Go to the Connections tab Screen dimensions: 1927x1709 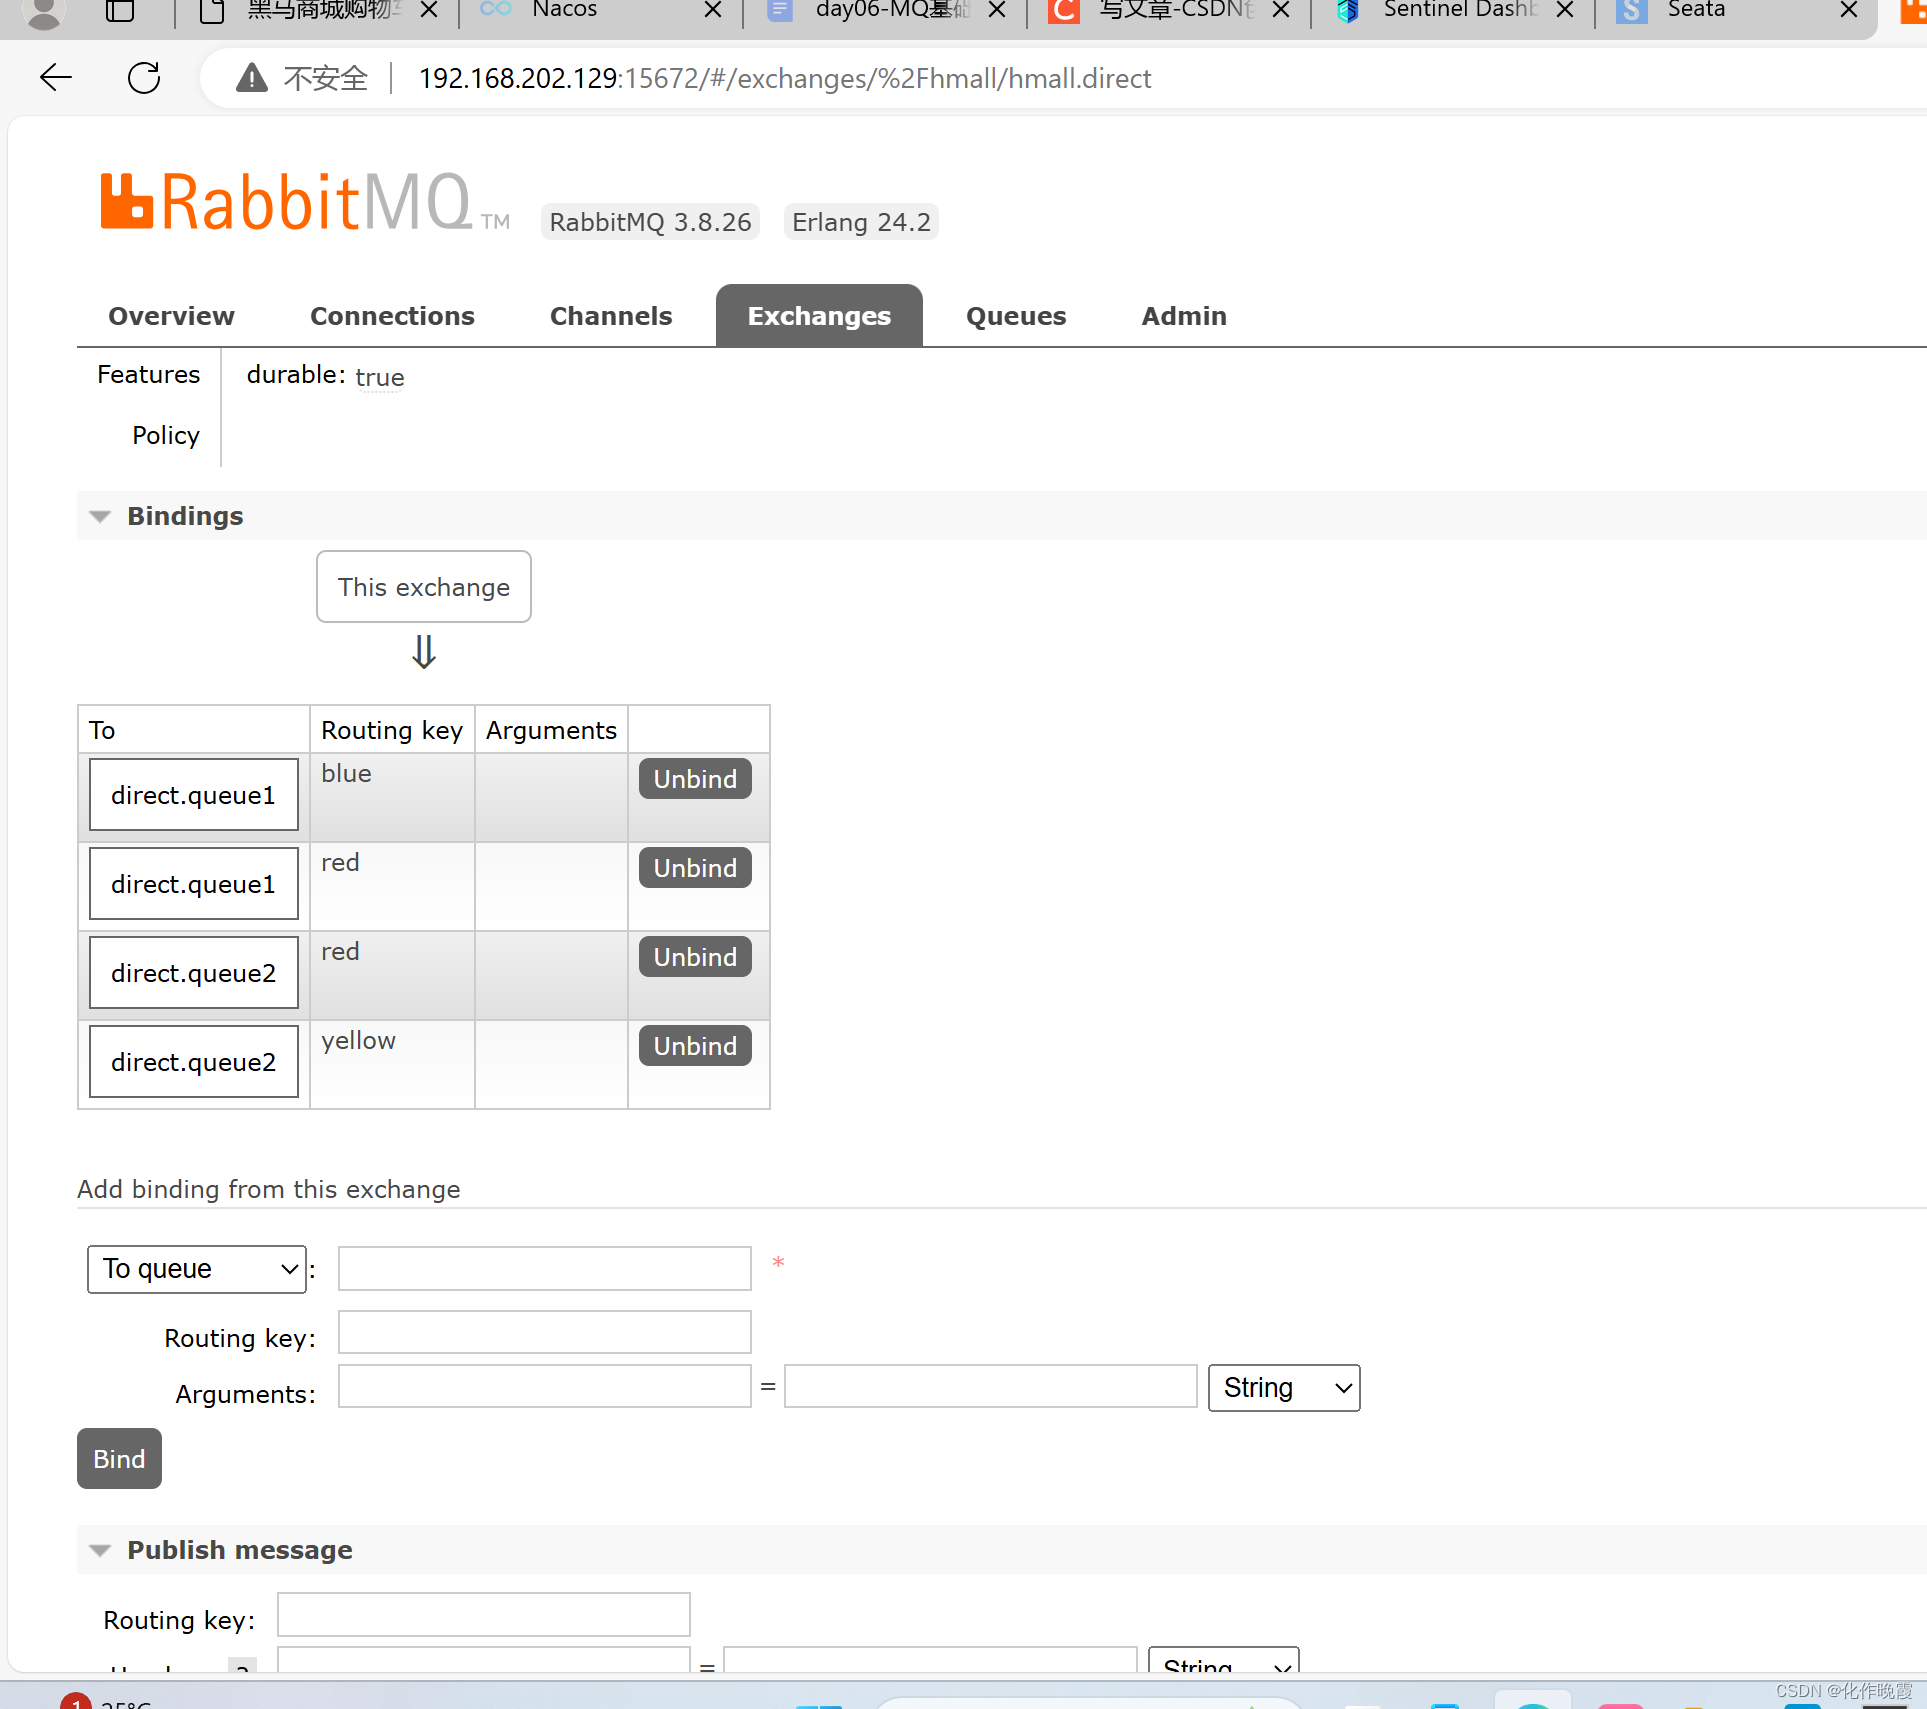(392, 316)
